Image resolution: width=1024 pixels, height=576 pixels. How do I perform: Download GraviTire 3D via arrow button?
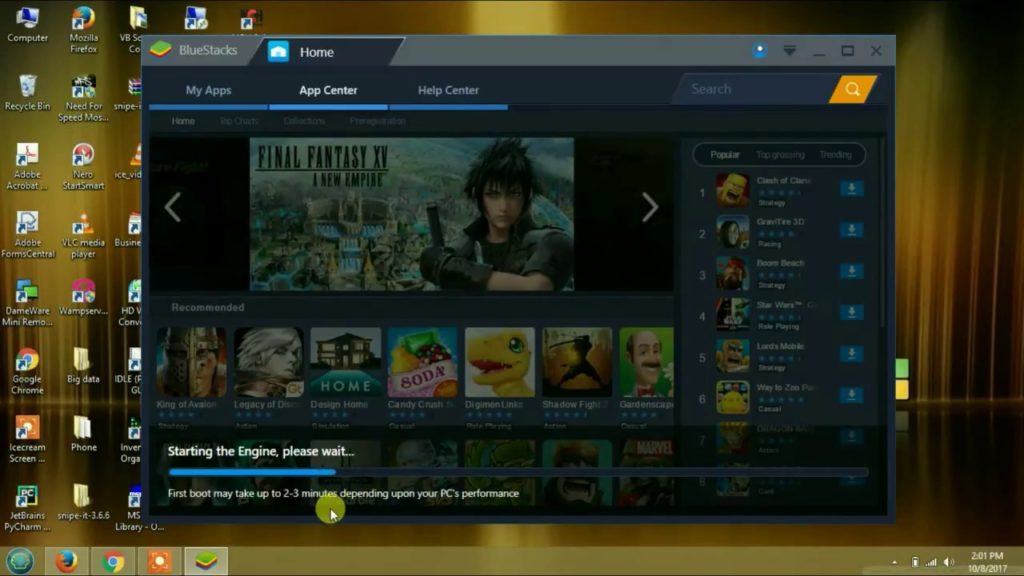(x=852, y=230)
